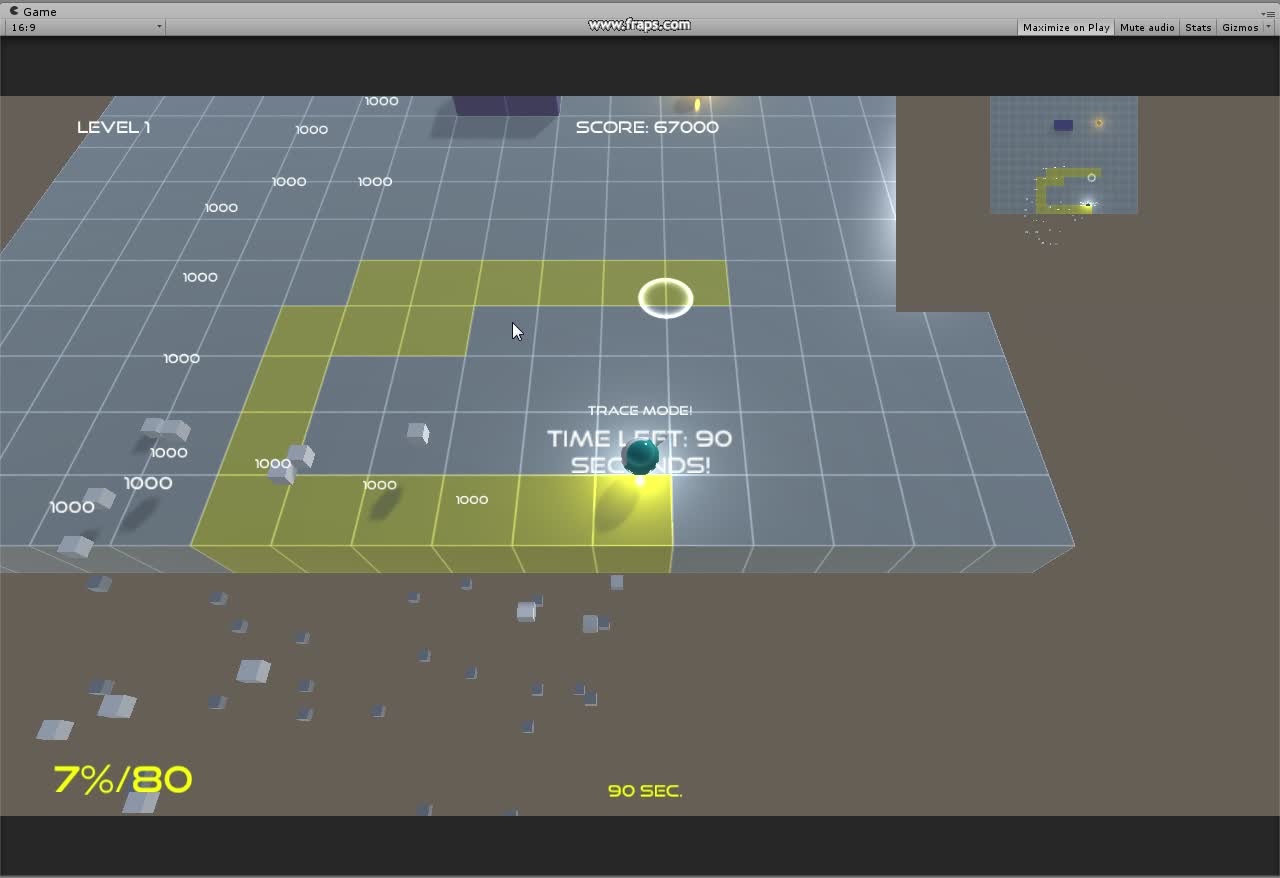Click the white ring marker on the grid
This screenshot has width=1280, height=878.
click(666, 298)
